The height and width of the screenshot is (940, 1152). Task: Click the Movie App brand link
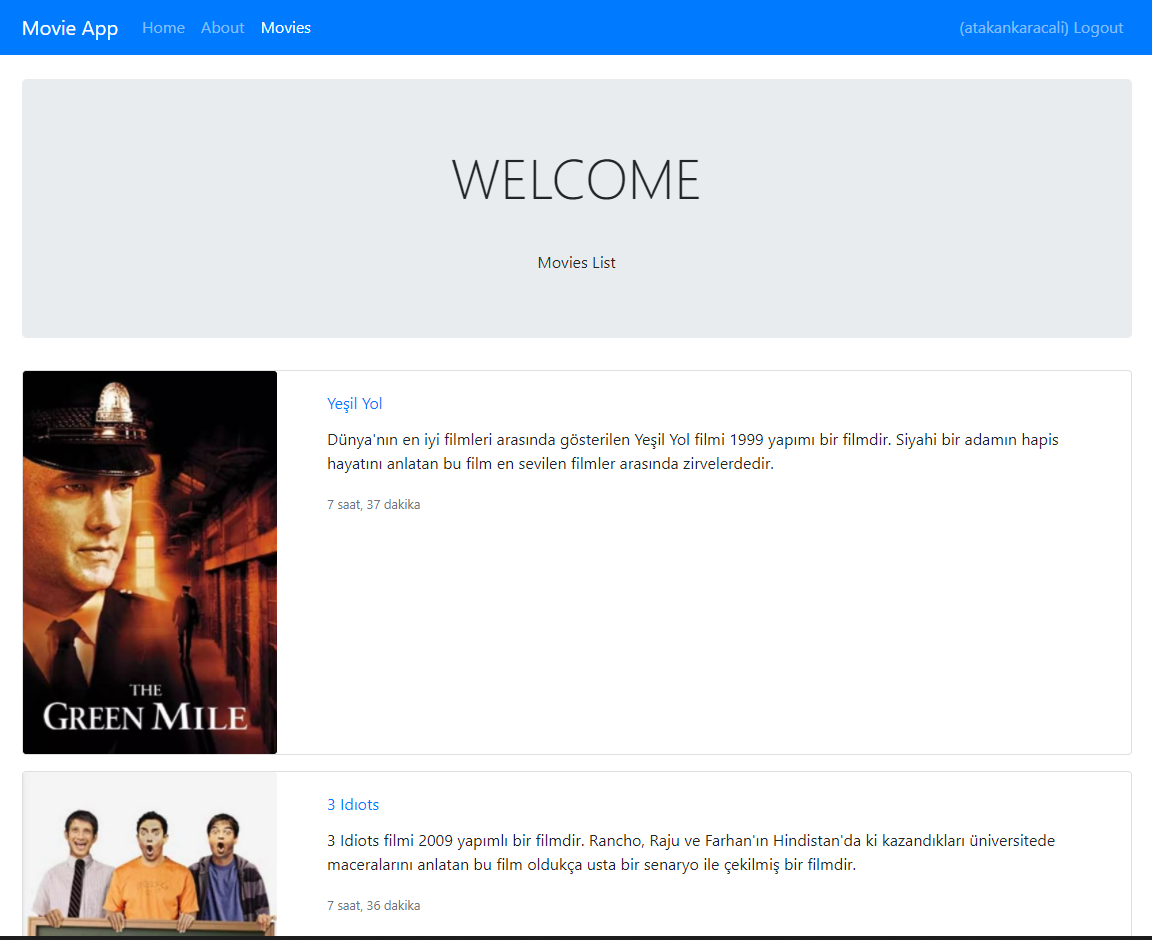(x=70, y=27)
